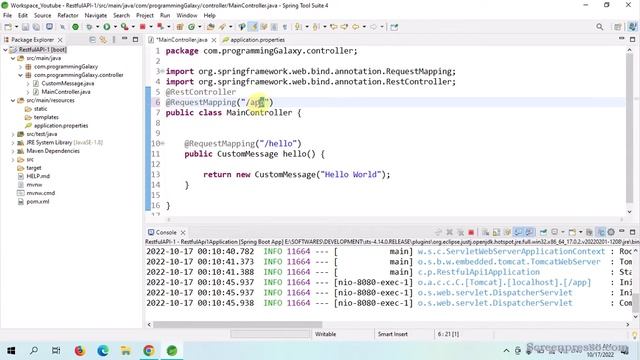Maximize the Console view
The height and width of the screenshot is (360, 640).
click(x=633, y=232)
